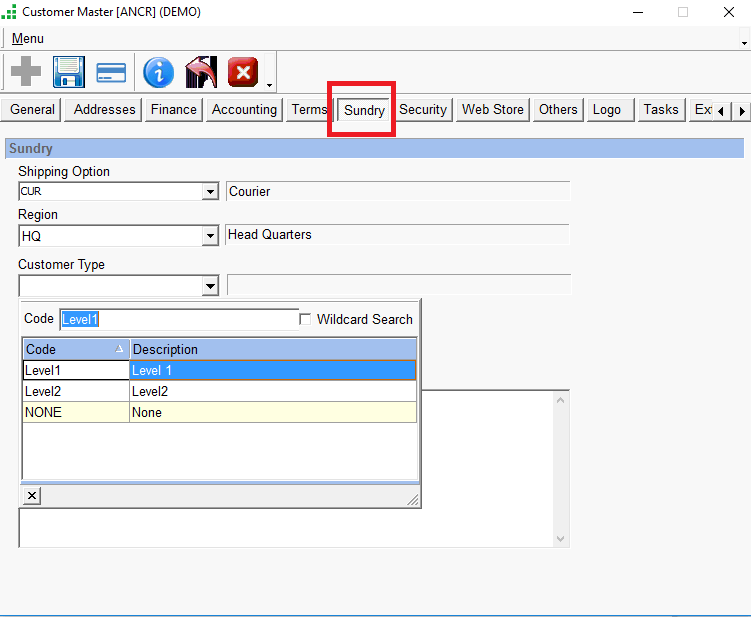751x617 pixels.
Task: Click the credit card toolbar icon
Action: point(110,72)
